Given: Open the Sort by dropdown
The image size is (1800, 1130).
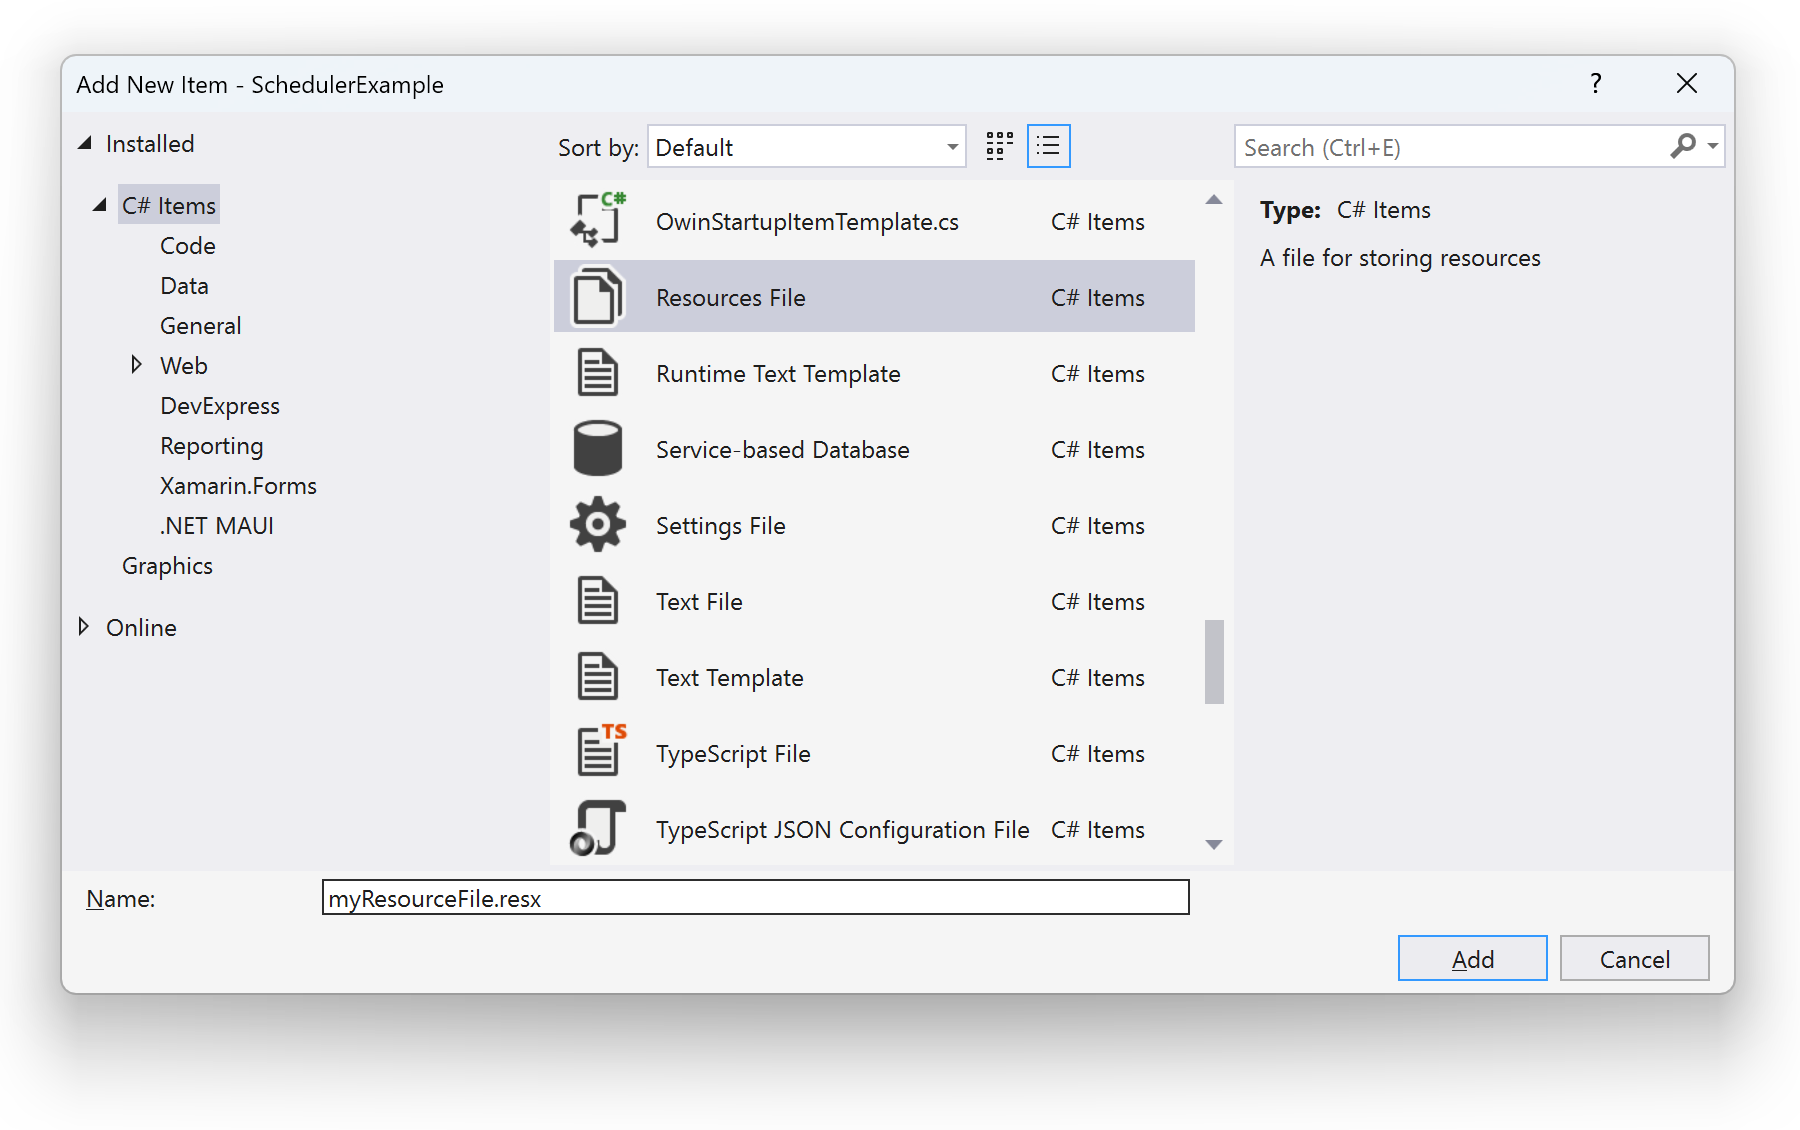Looking at the screenshot, I should pyautogui.click(x=806, y=147).
